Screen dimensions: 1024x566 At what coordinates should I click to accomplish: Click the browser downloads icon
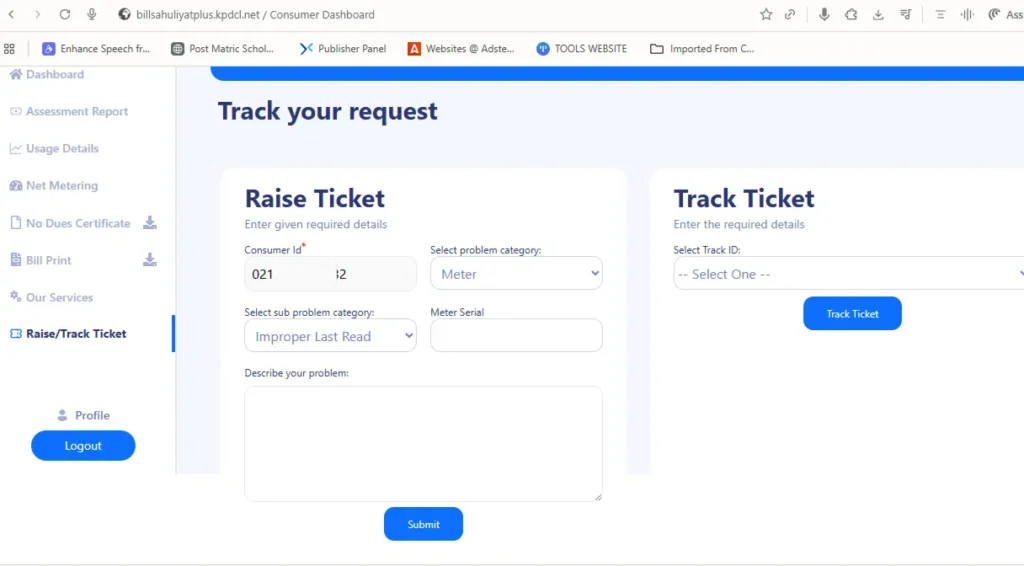click(x=878, y=14)
